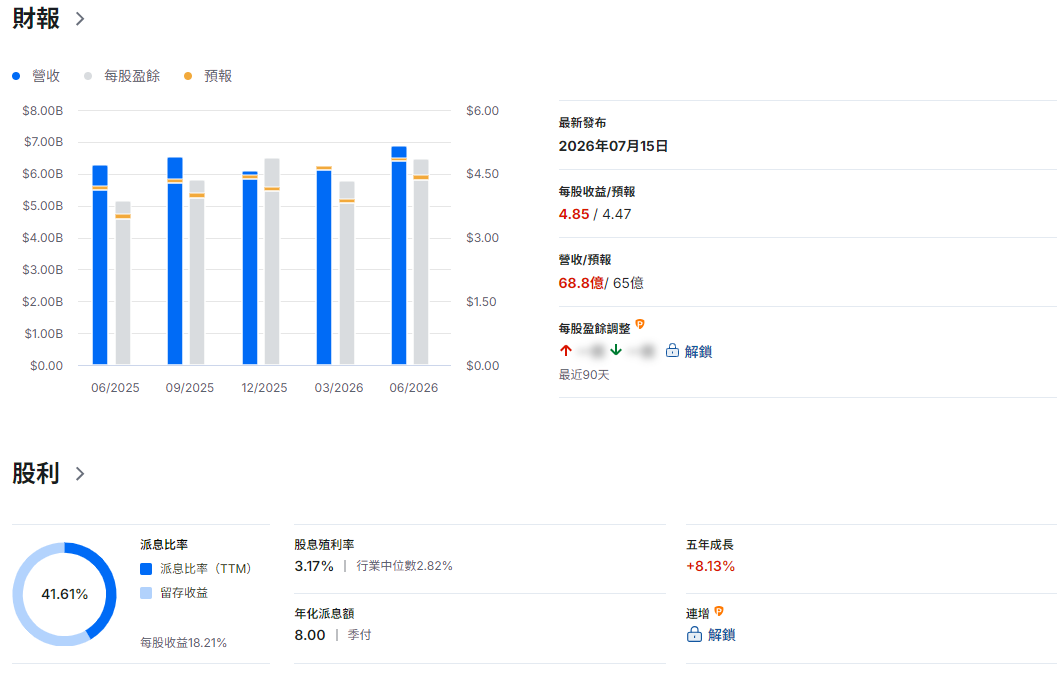The height and width of the screenshot is (673, 1064).
Task: Click the blue 派息比率 (TTM) swatch
Action: 146,569
